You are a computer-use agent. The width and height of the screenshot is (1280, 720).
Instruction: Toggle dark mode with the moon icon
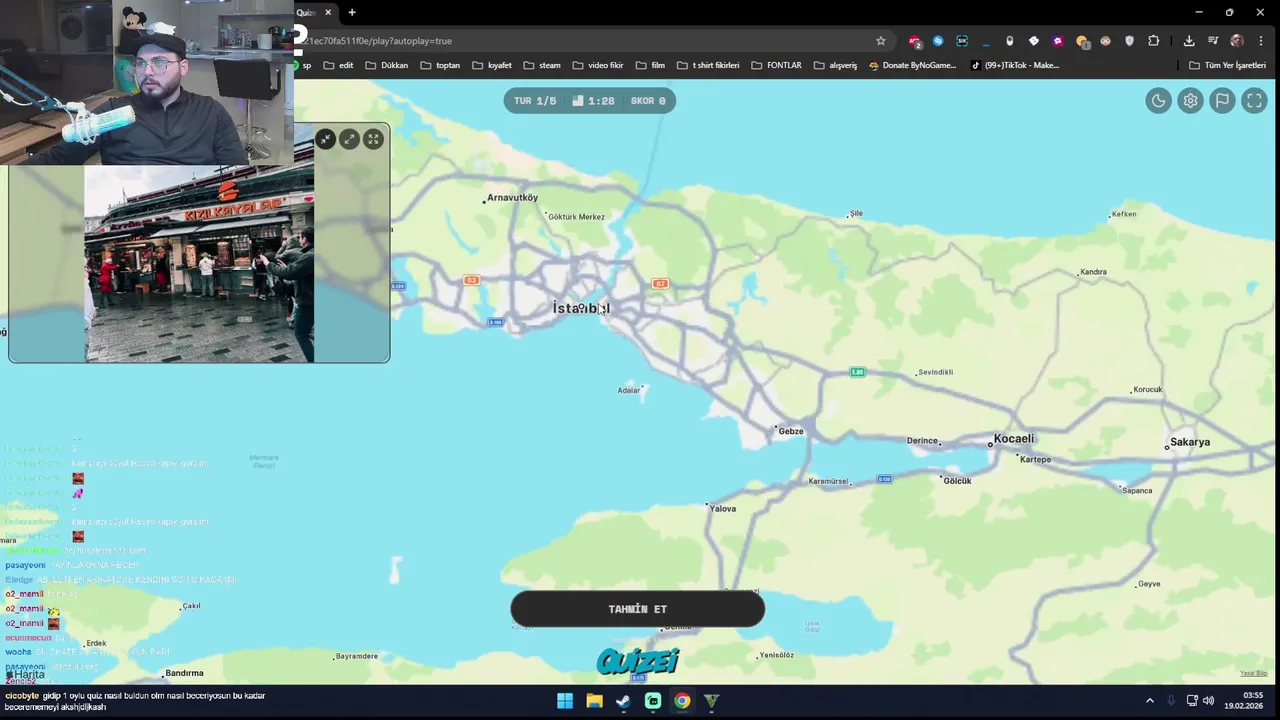(x=1158, y=101)
